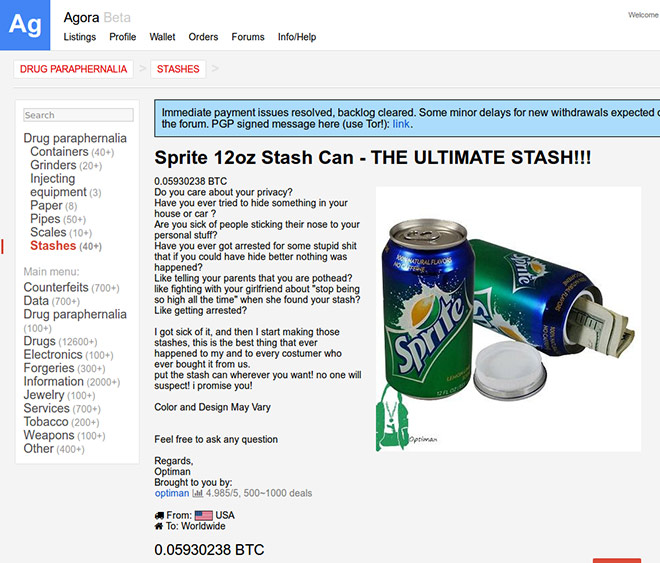The image size is (660, 563).
Task: Click the text "Feel free to ask any question"
Action: (216, 439)
